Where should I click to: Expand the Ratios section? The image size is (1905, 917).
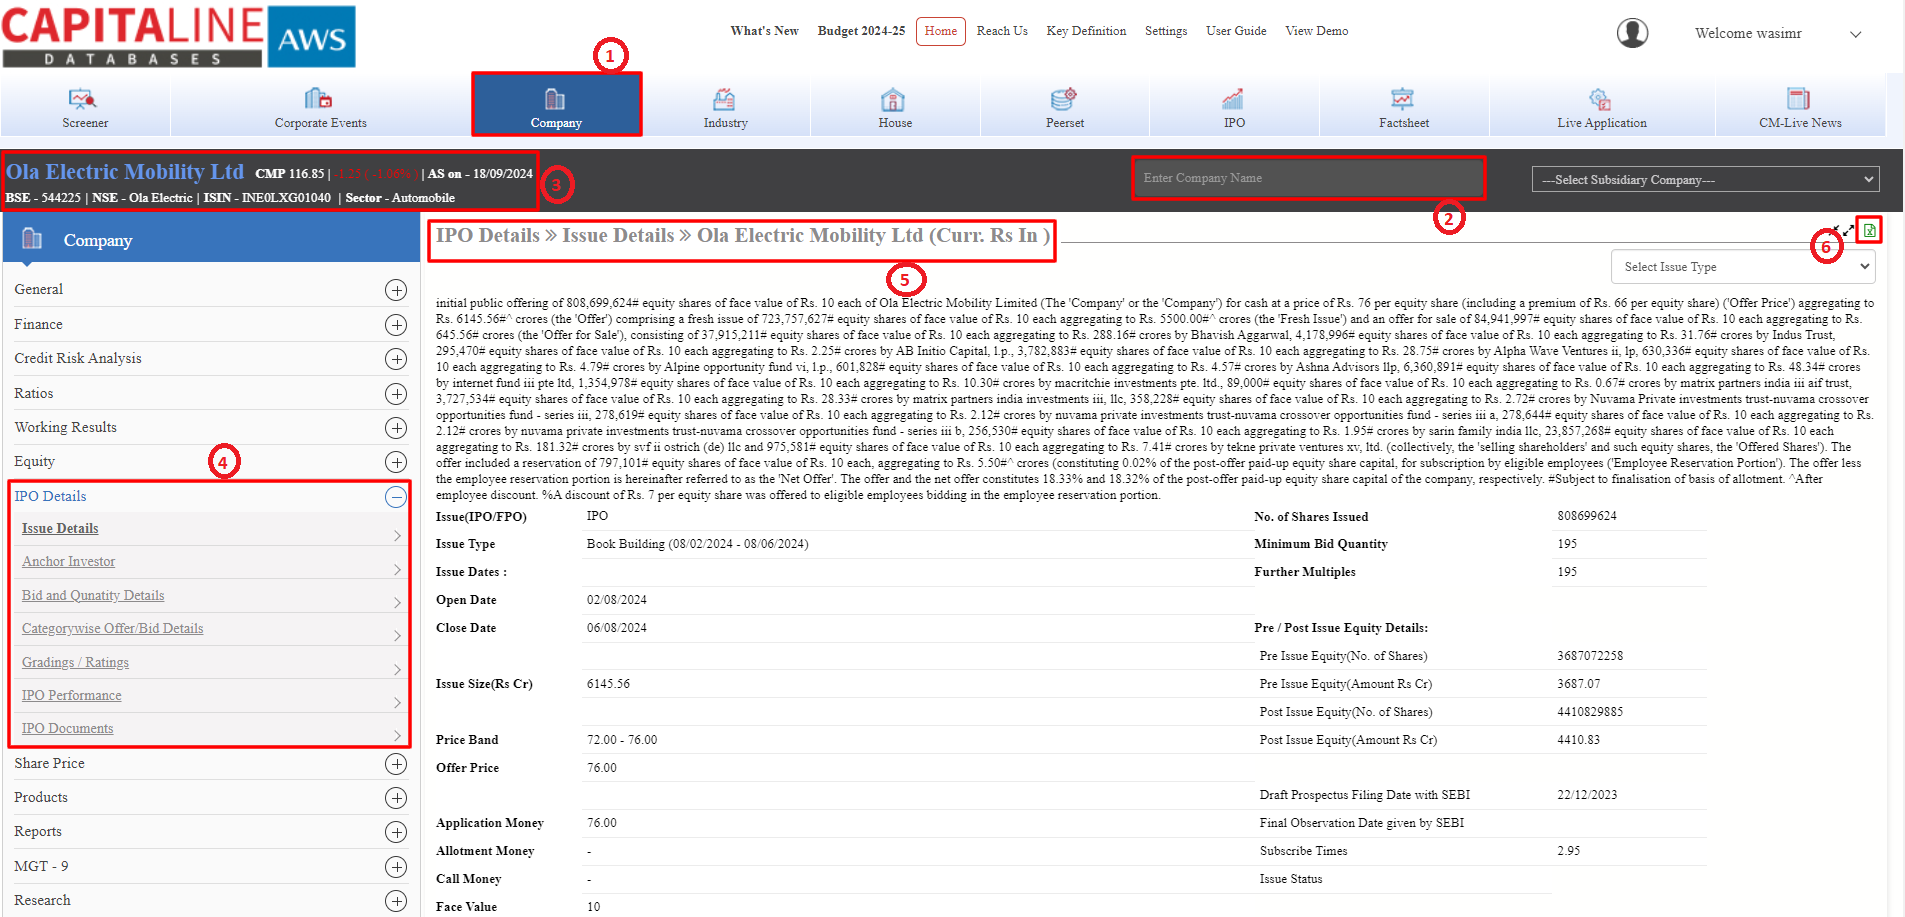pos(396,394)
